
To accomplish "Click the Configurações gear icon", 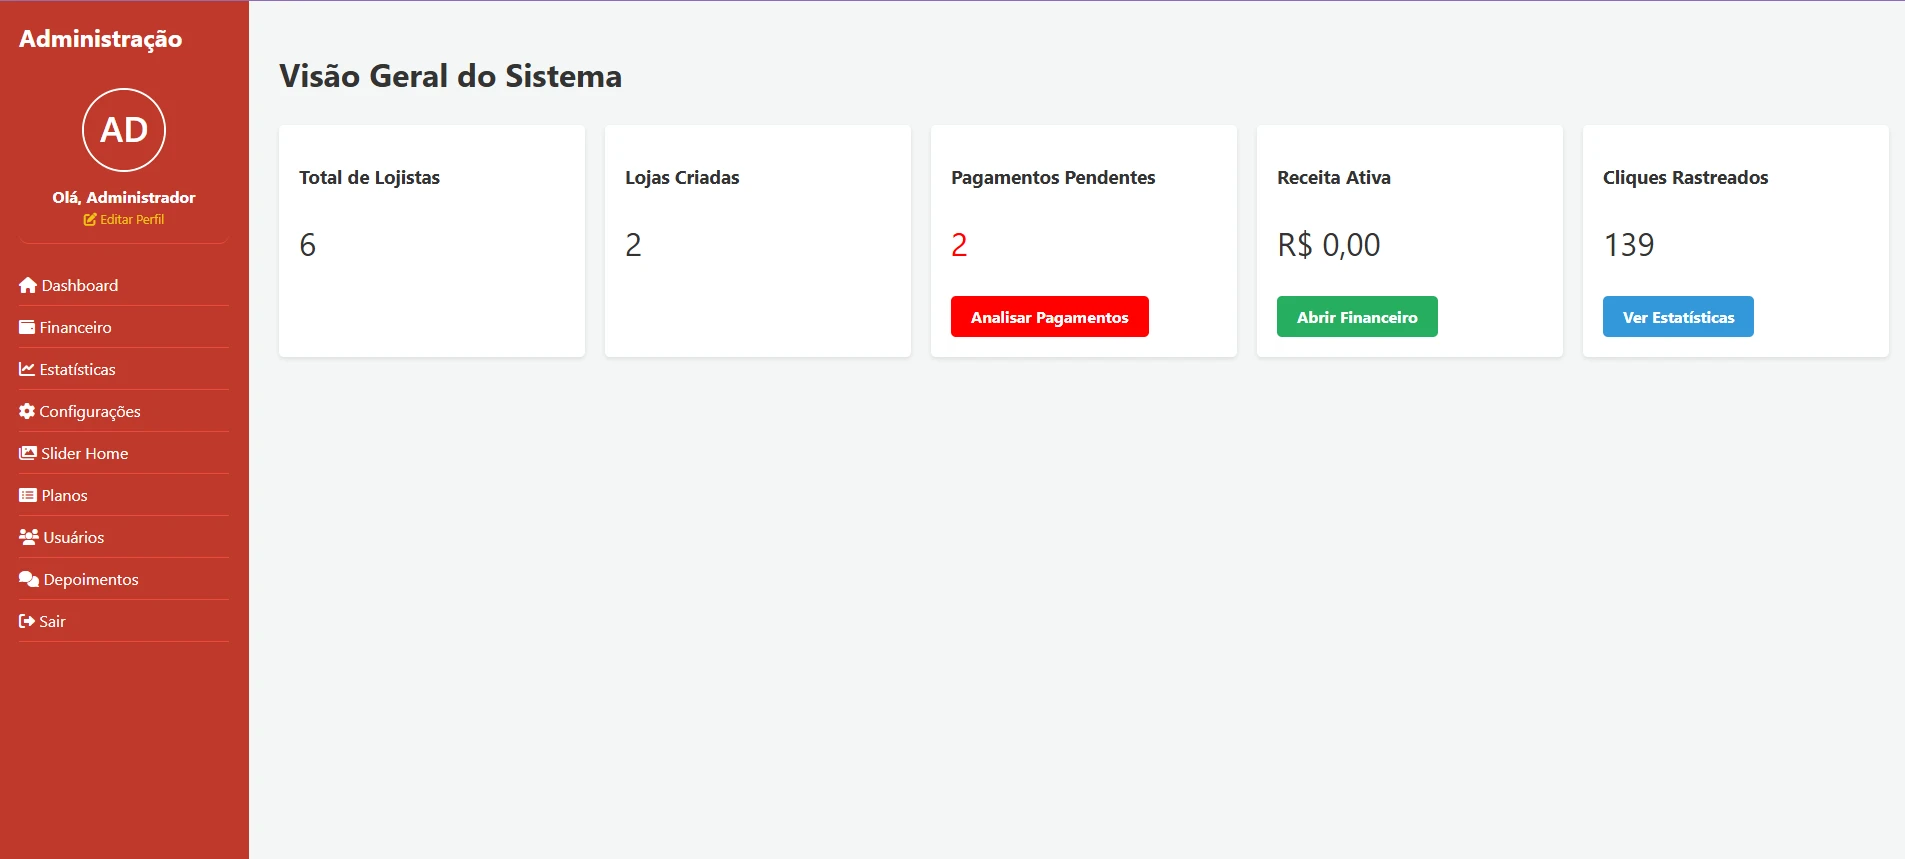I will click(27, 411).
